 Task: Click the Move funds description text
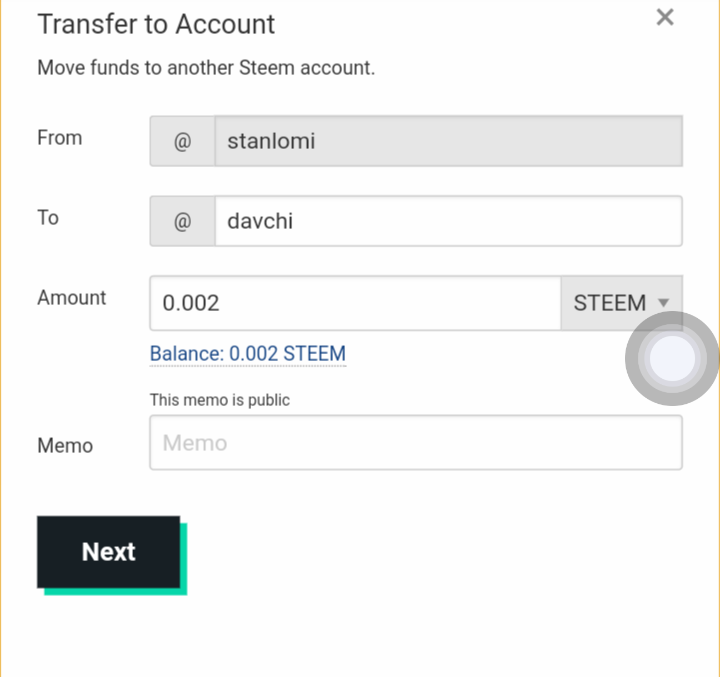point(206,69)
